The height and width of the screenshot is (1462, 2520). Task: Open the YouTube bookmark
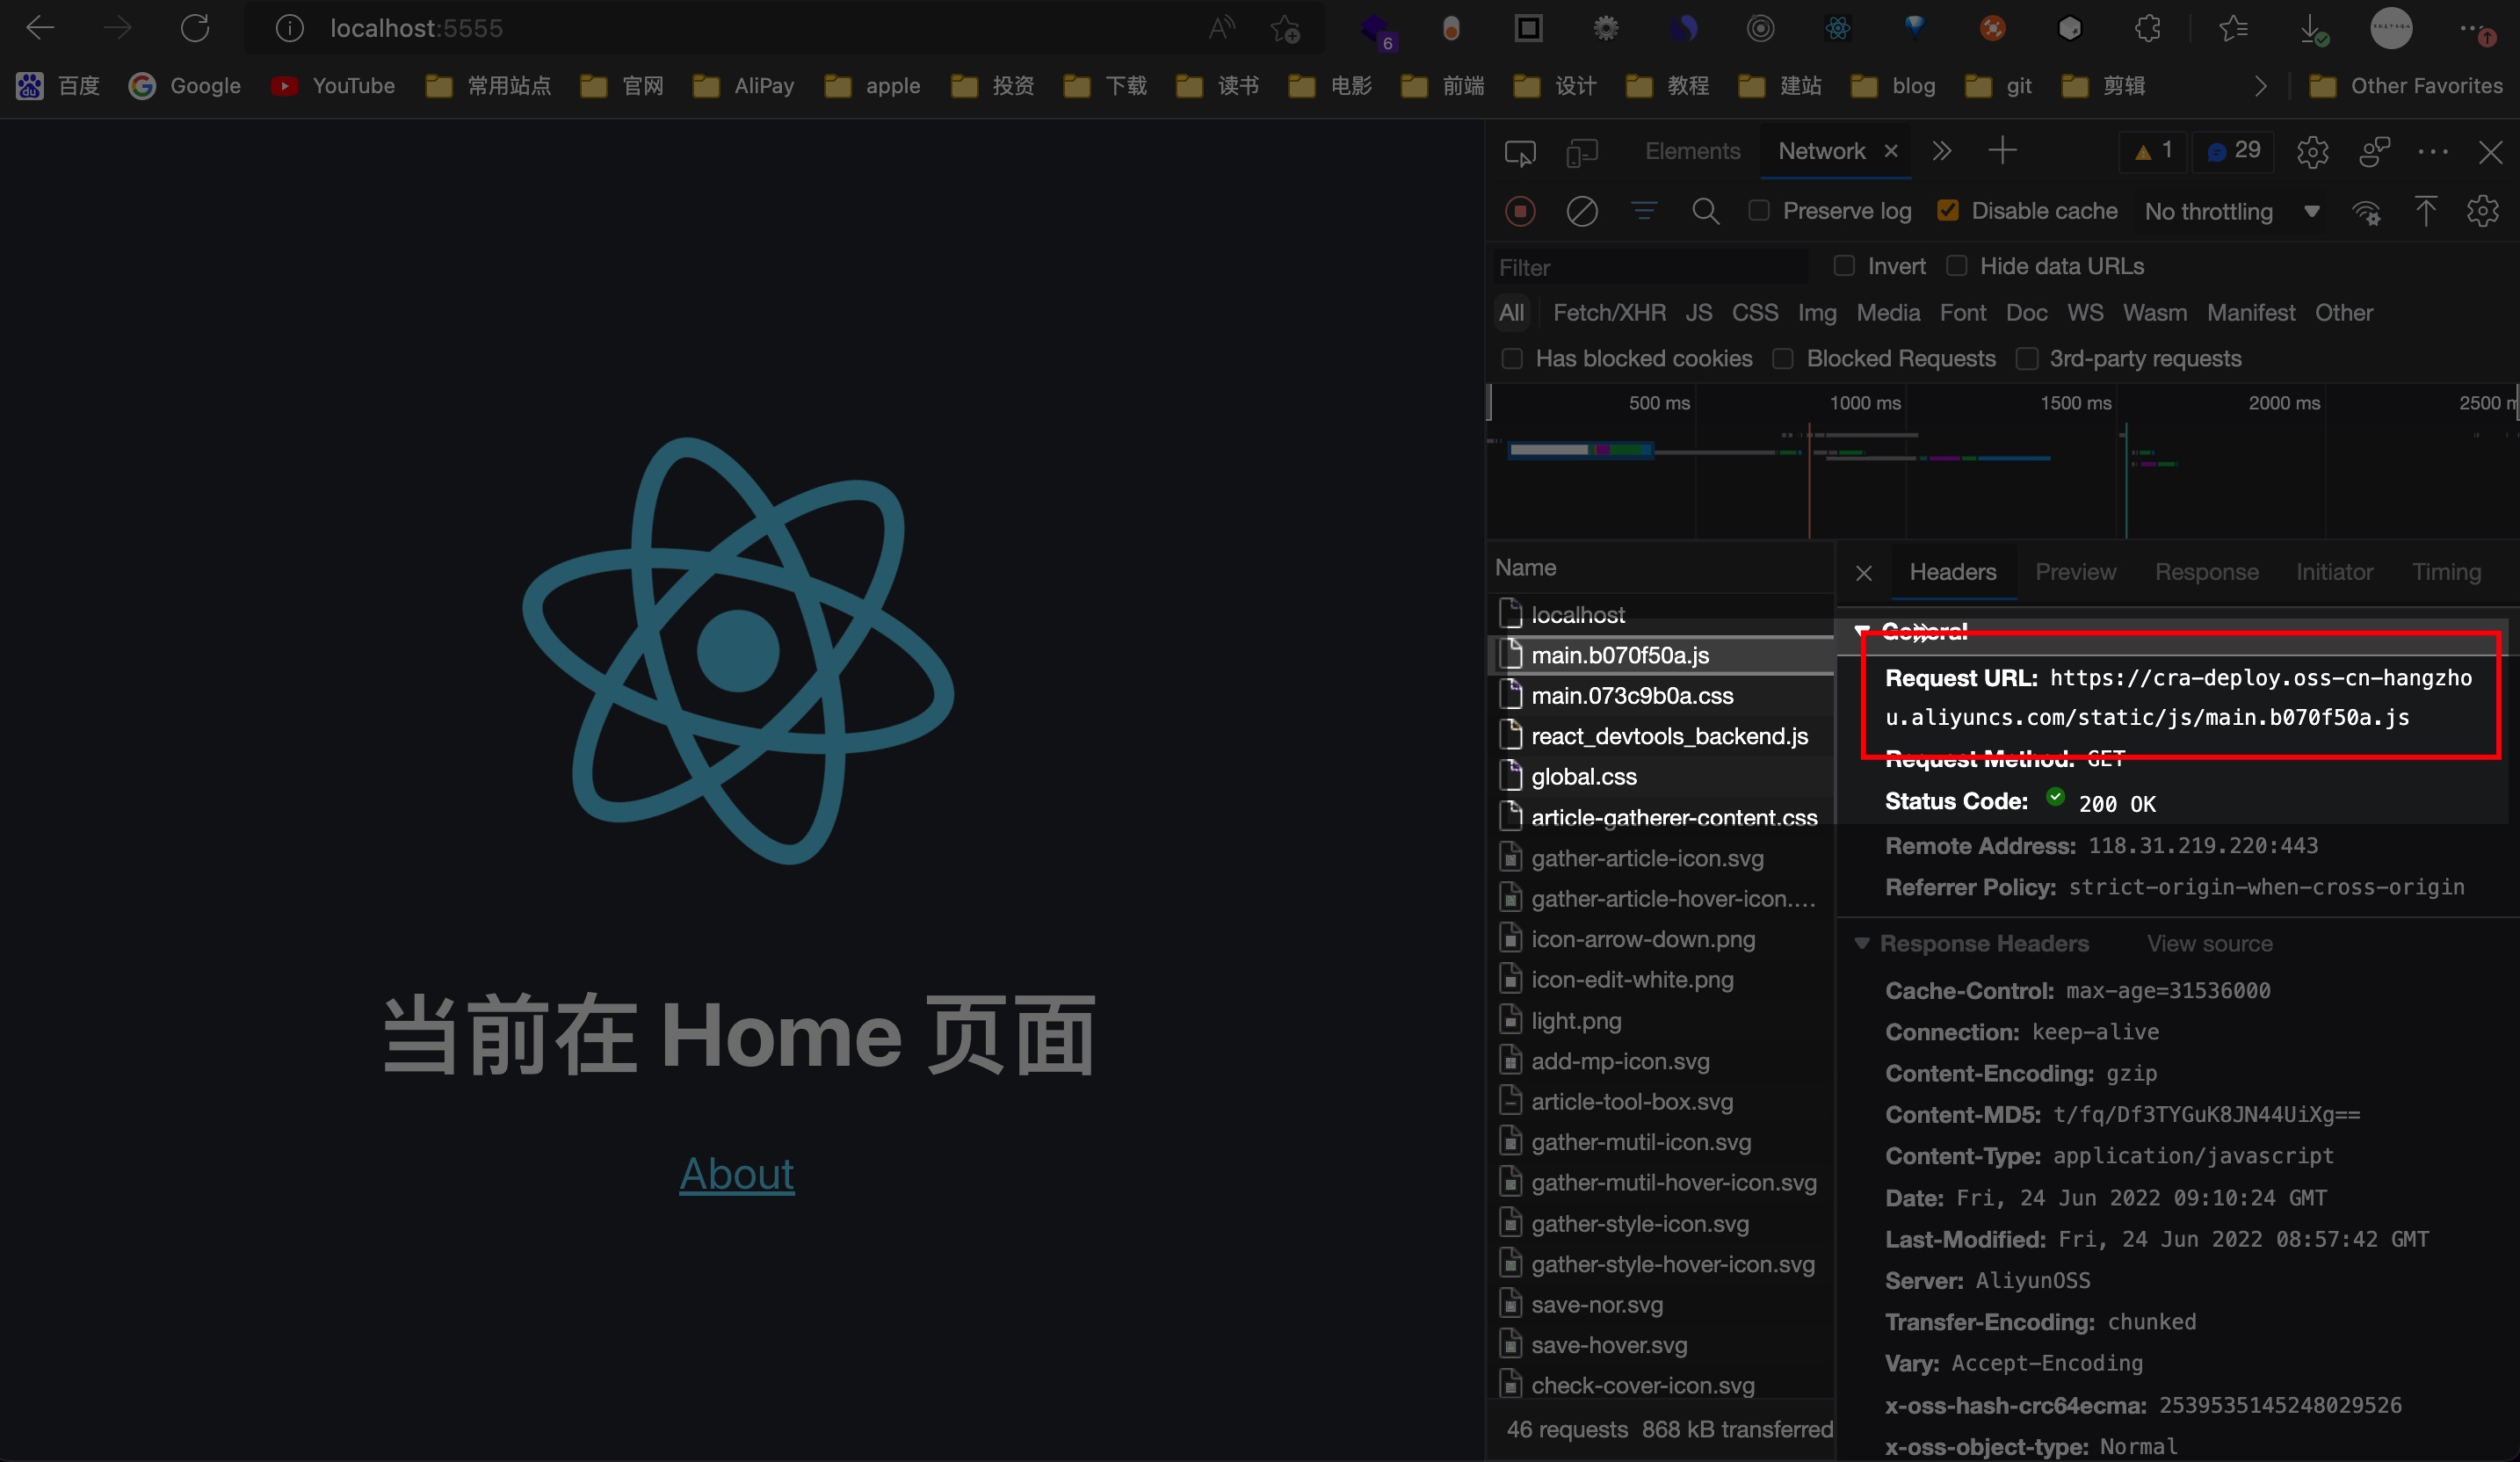point(333,86)
